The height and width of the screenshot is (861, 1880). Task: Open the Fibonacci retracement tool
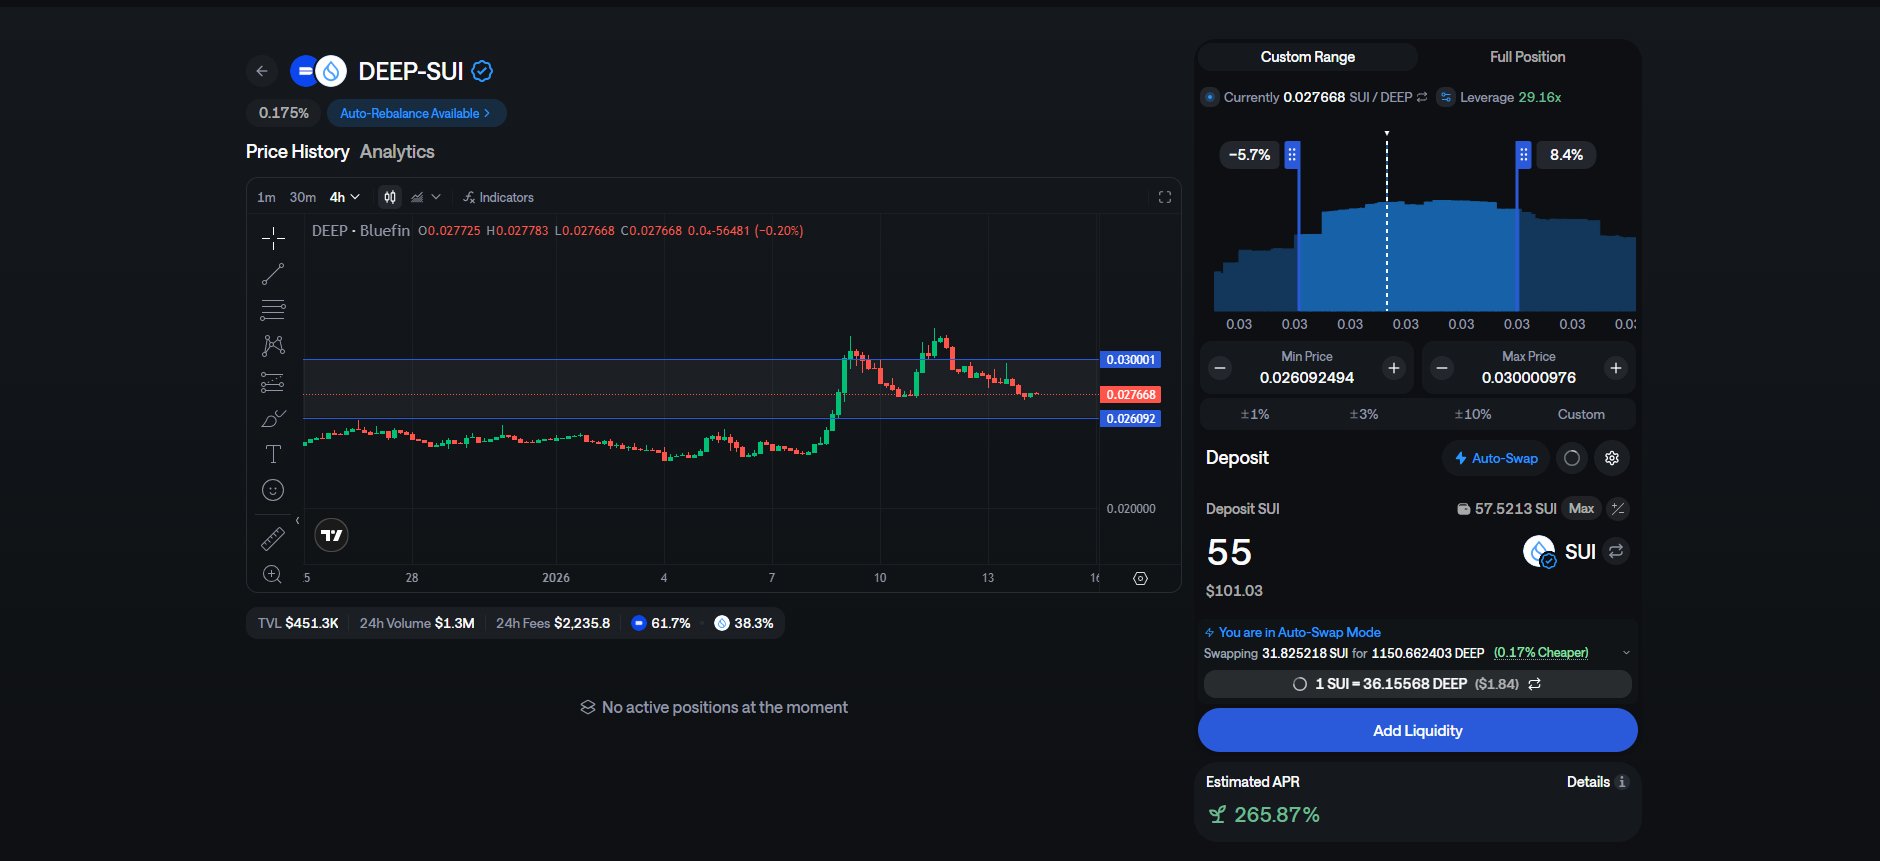point(273,310)
